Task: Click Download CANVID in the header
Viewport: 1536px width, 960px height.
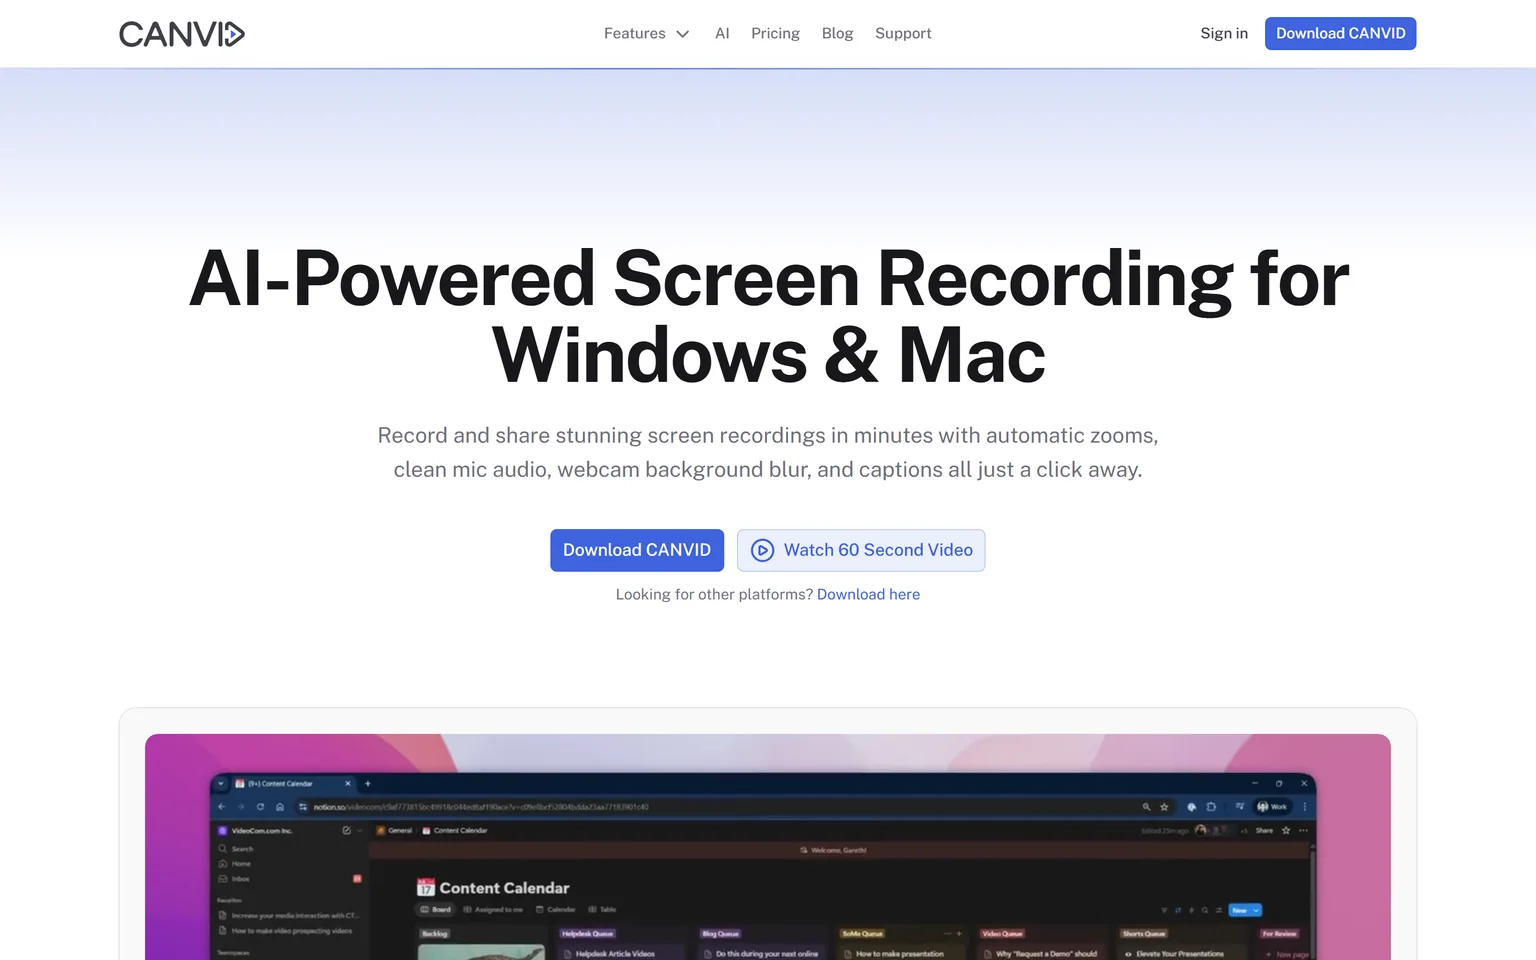Action: pyautogui.click(x=1340, y=33)
